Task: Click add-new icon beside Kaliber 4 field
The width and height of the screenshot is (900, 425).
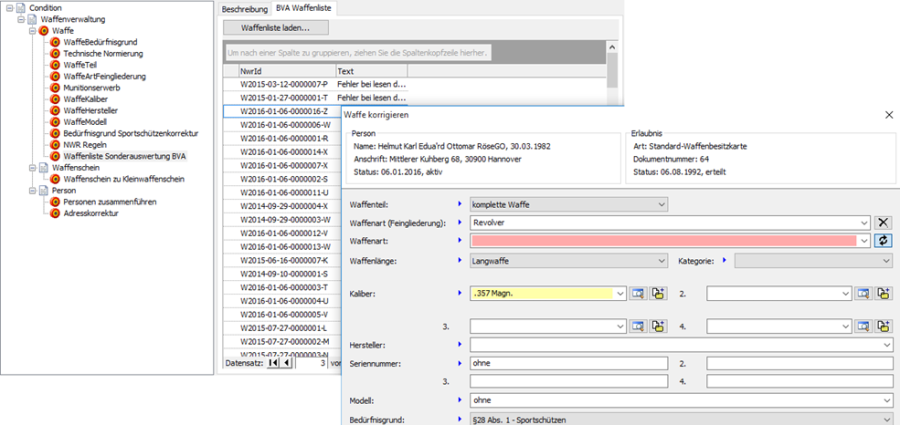Action: click(x=884, y=326)
